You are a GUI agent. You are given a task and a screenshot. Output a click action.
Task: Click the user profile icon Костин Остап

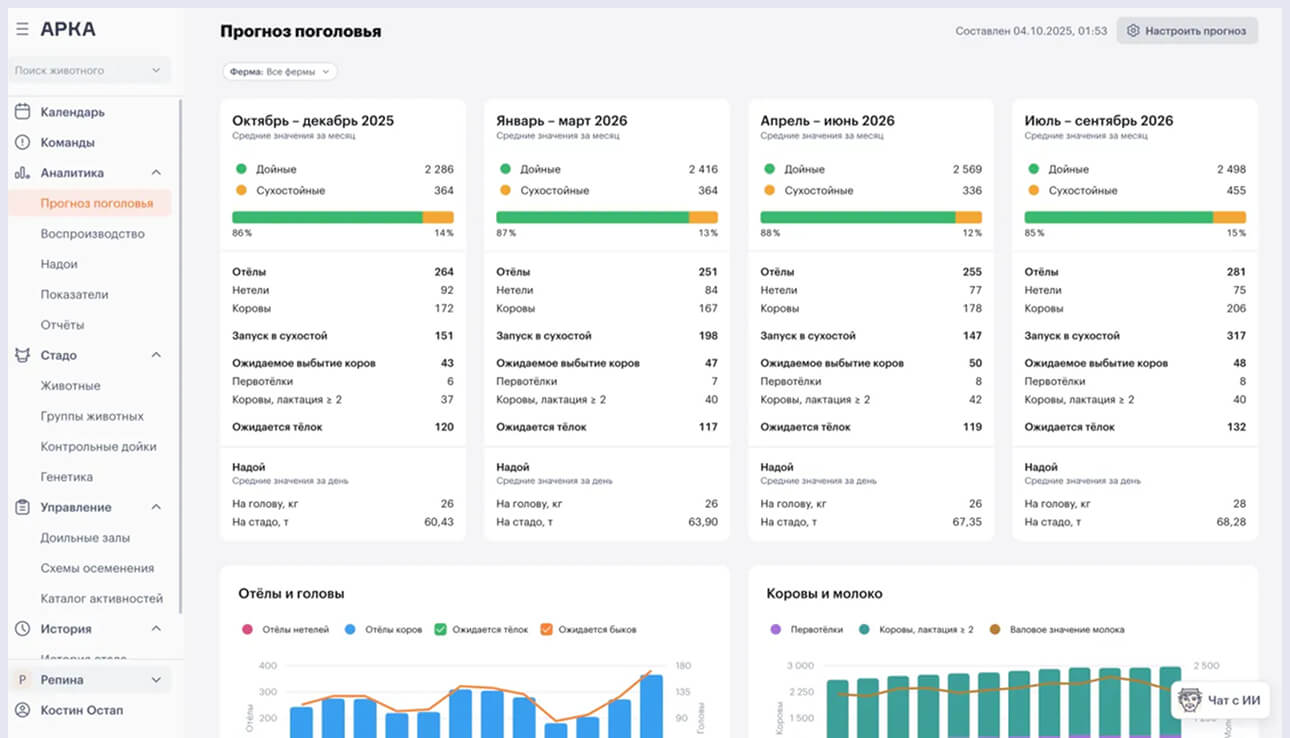click(22, 710)
